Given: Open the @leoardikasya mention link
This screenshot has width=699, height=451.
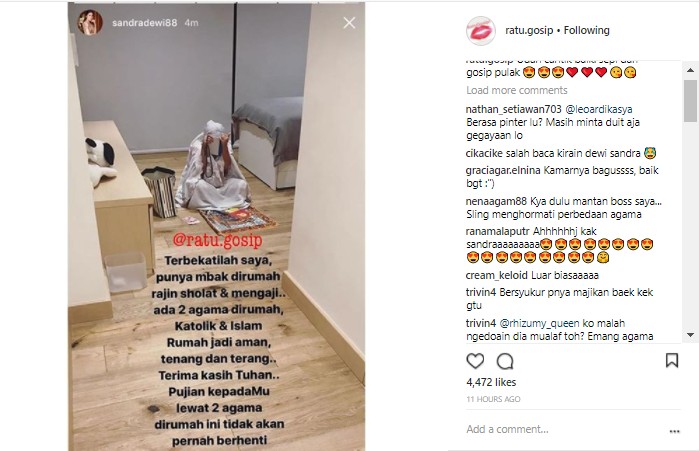Looking at the screenshot, I should (599, 109).
